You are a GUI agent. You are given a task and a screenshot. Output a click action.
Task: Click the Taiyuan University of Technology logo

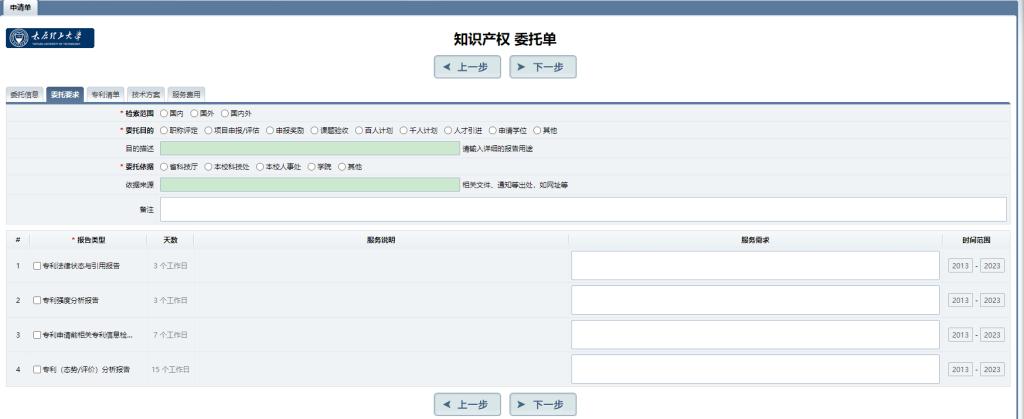coord(51,38)
